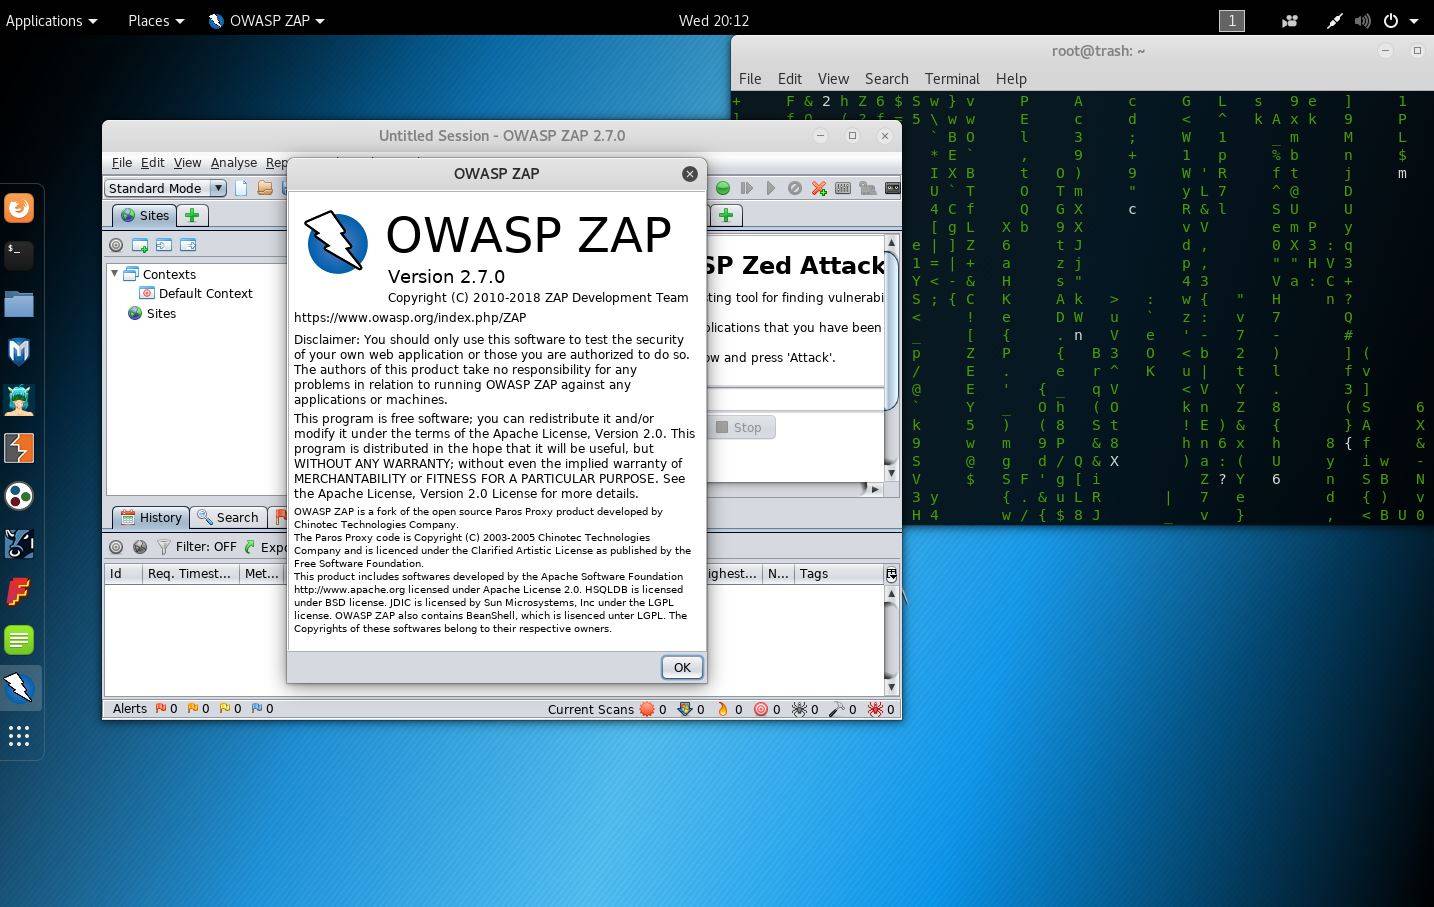Toggle the green break on all requests button
This screenshot has height=907, width=1434.
(722, 188)
